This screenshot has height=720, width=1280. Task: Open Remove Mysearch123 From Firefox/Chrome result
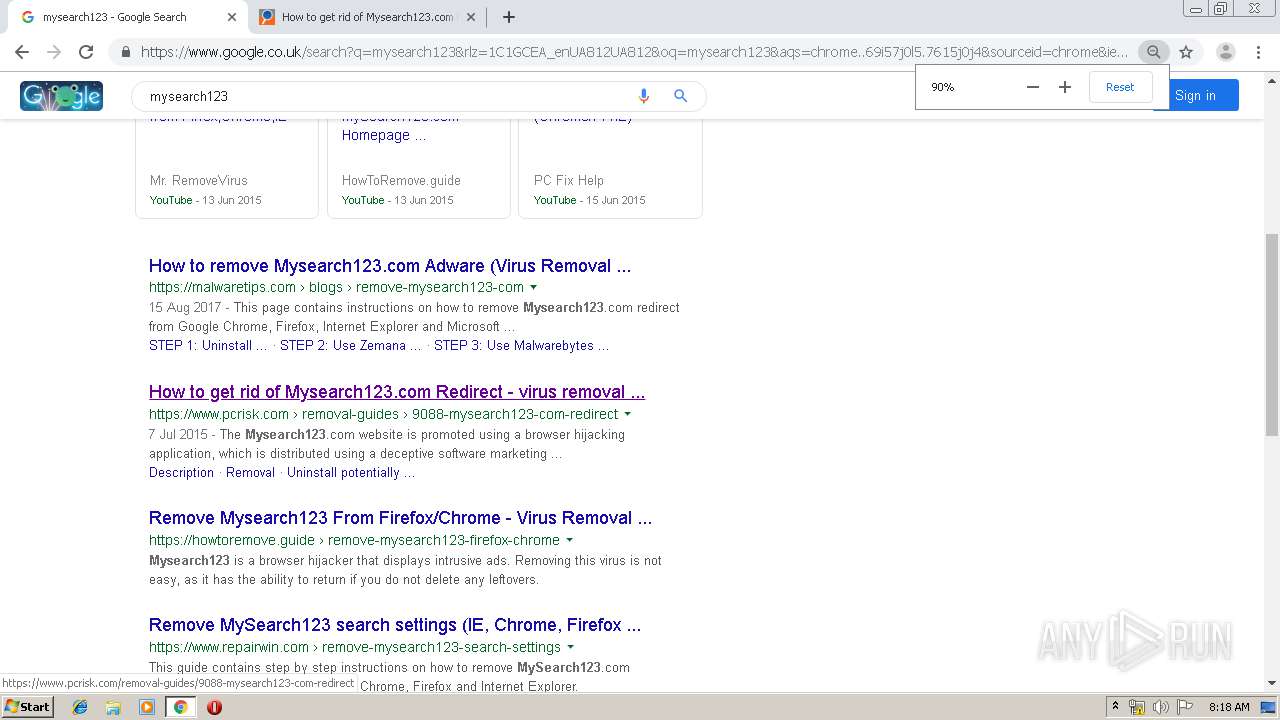[x=400, y=518]
